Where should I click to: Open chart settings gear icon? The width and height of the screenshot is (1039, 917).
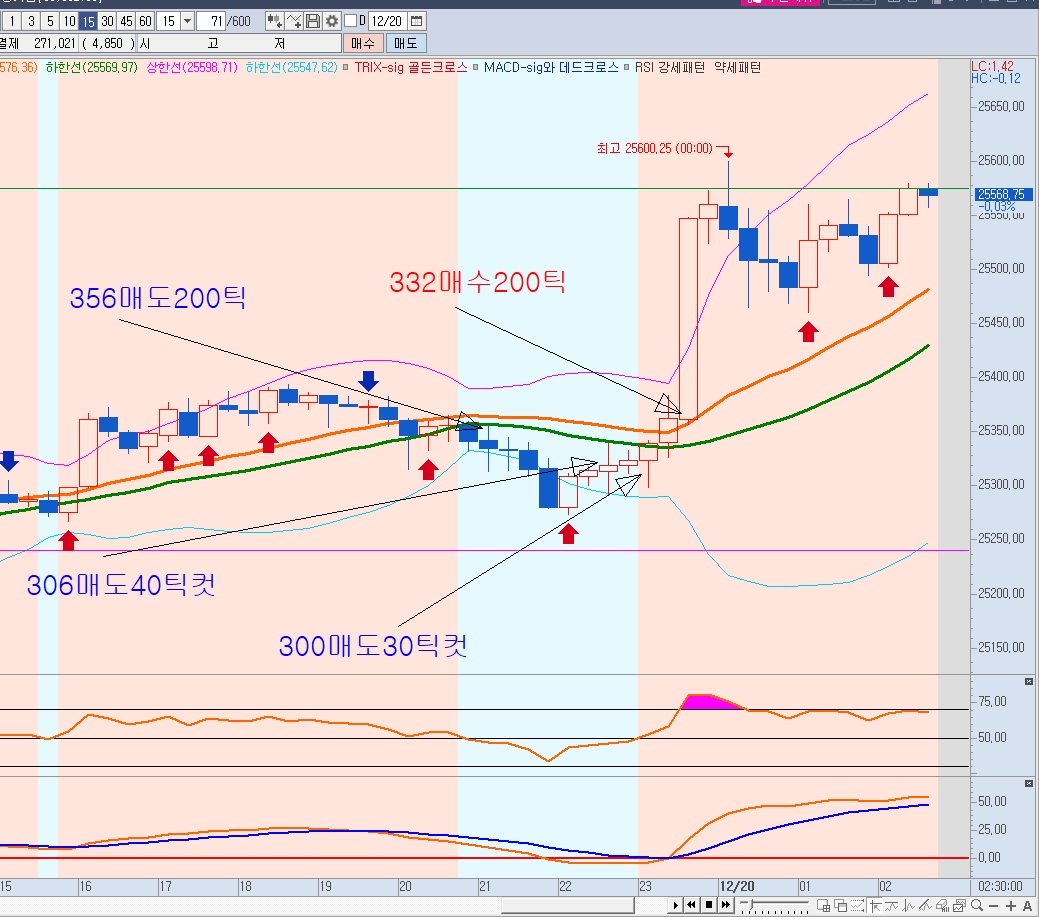(333, 21)
